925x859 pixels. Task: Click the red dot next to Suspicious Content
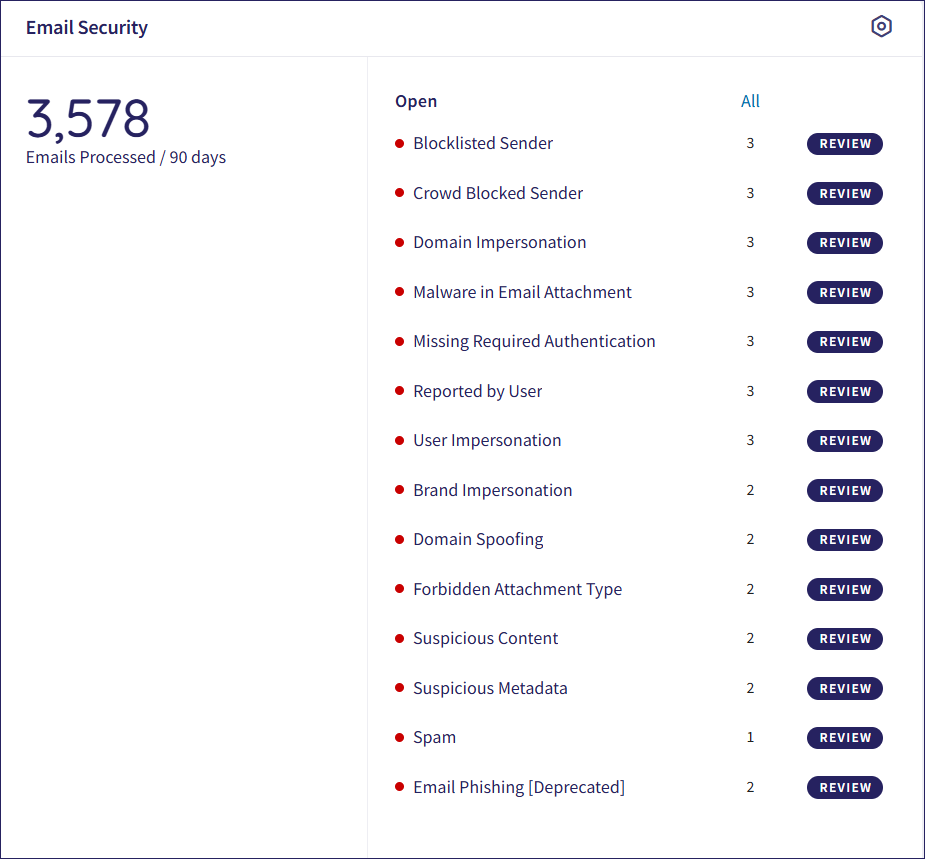click(400, 638)
